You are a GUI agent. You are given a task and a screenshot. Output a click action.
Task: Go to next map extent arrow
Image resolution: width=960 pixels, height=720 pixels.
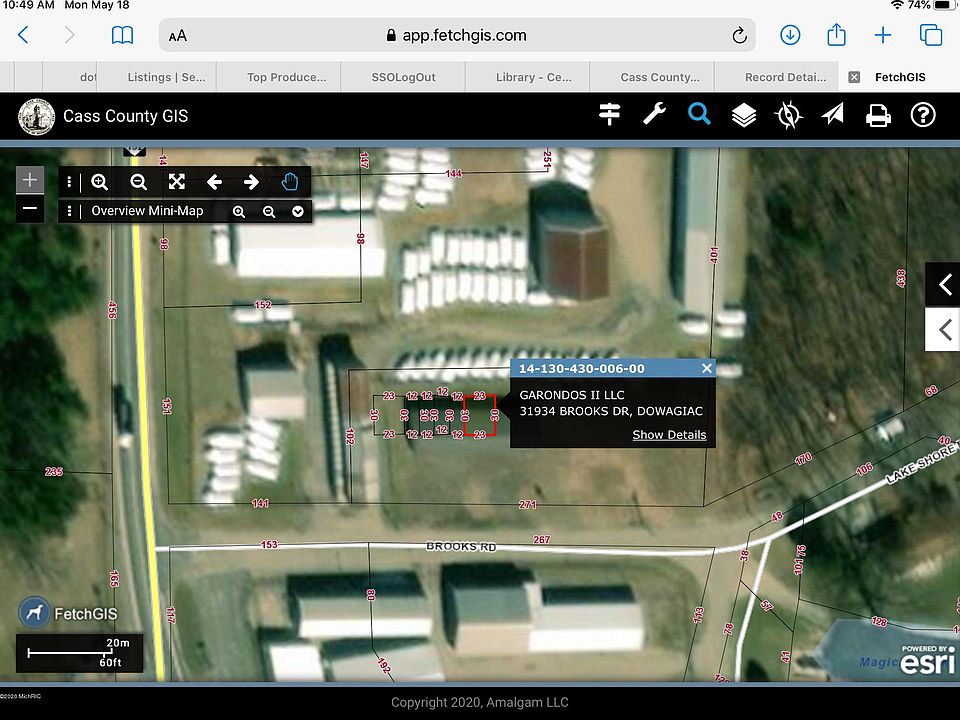251,182
